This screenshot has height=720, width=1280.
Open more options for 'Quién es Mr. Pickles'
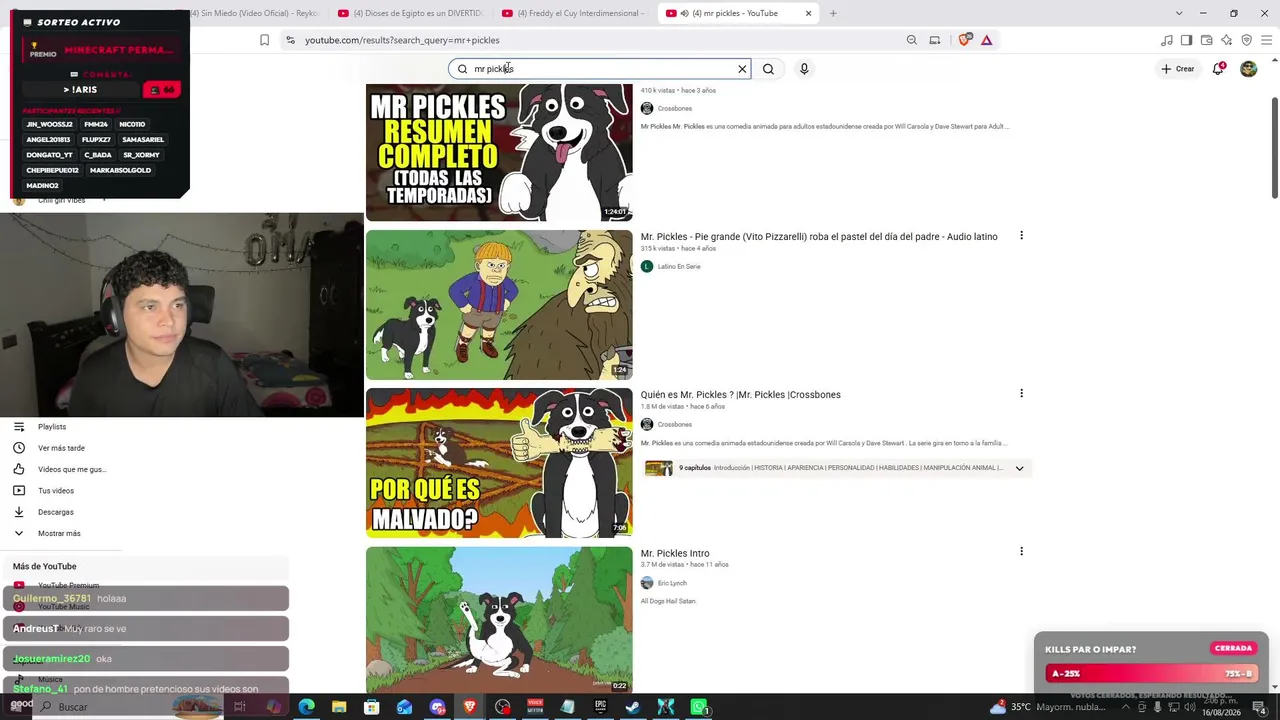tap(1021, 394)
